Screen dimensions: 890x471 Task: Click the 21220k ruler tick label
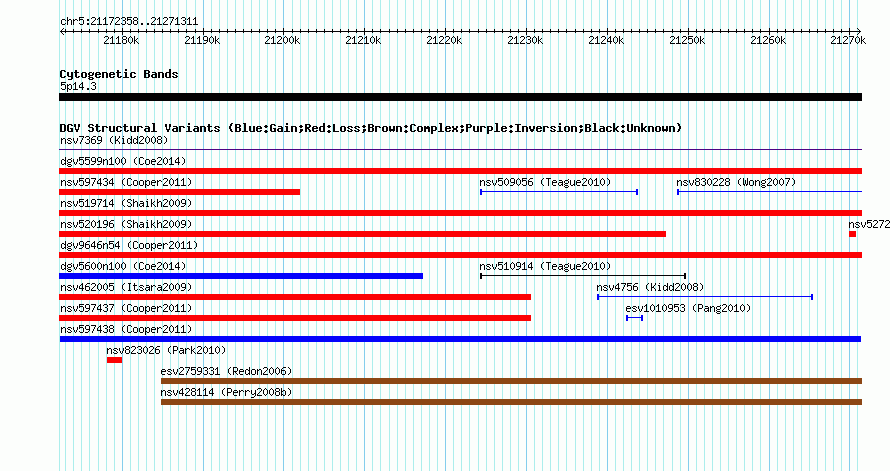point(444,40)
